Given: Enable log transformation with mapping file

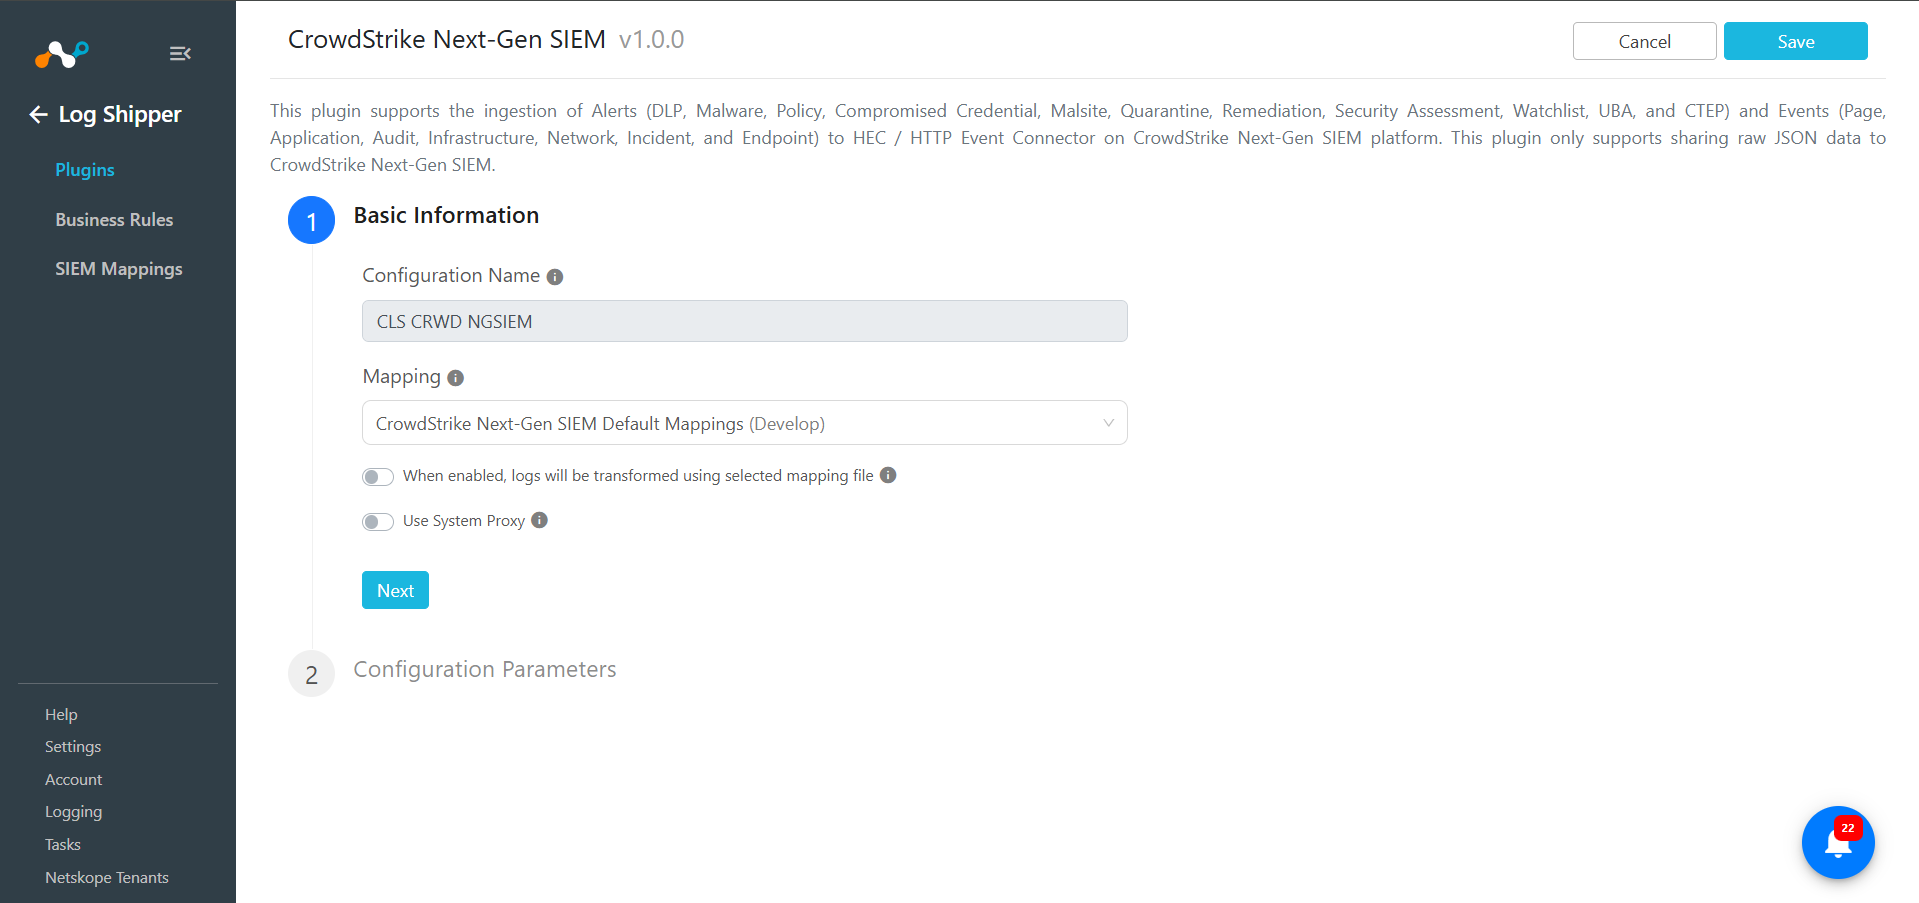Looking at the screenshot, I should (x=378, y=477).
